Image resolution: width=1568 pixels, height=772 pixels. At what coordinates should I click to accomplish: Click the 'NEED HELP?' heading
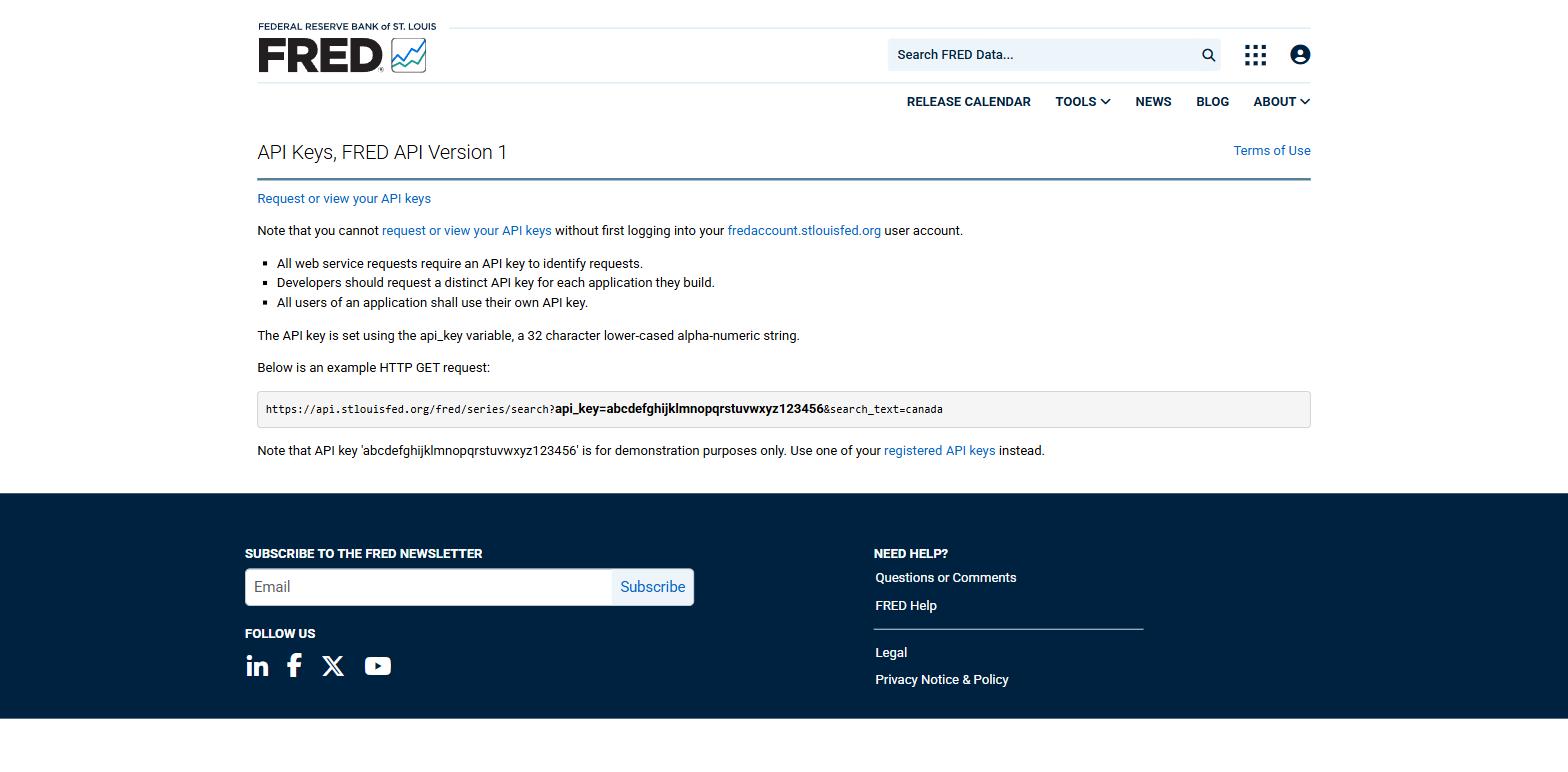pyautogui.click(x=911, y=554)
